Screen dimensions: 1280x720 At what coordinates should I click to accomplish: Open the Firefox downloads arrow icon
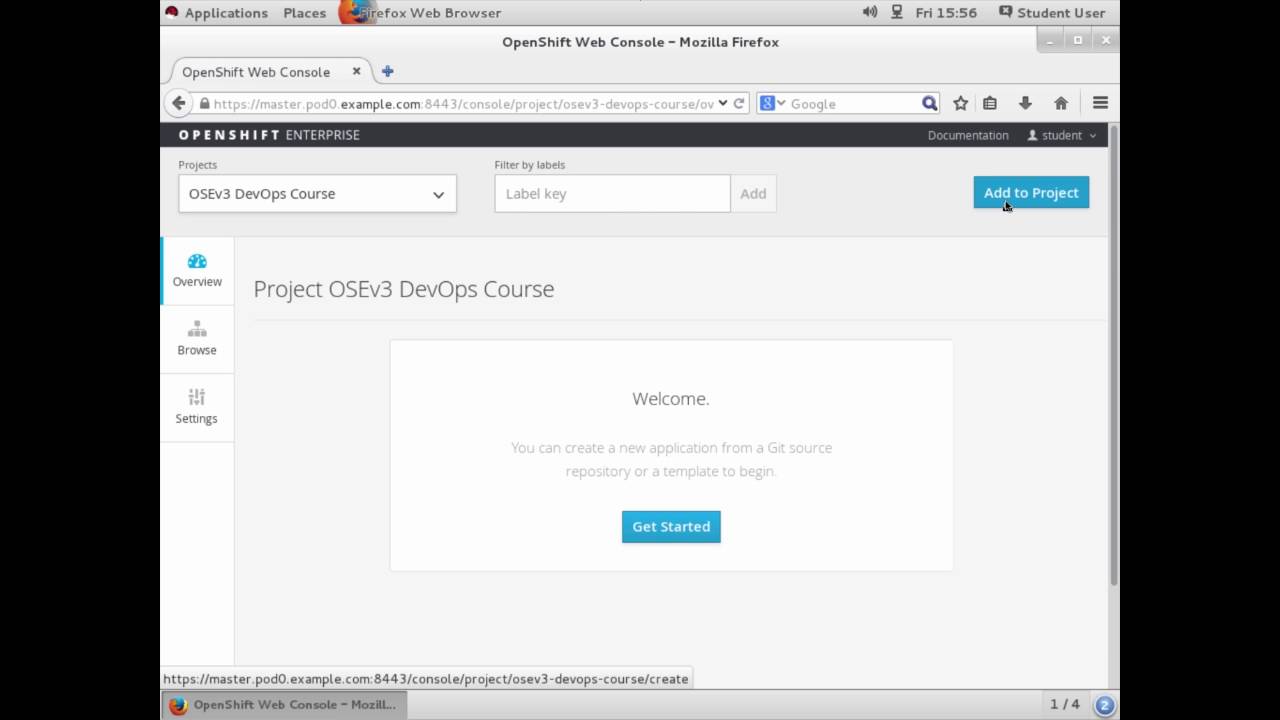[x=1025, y=103]
